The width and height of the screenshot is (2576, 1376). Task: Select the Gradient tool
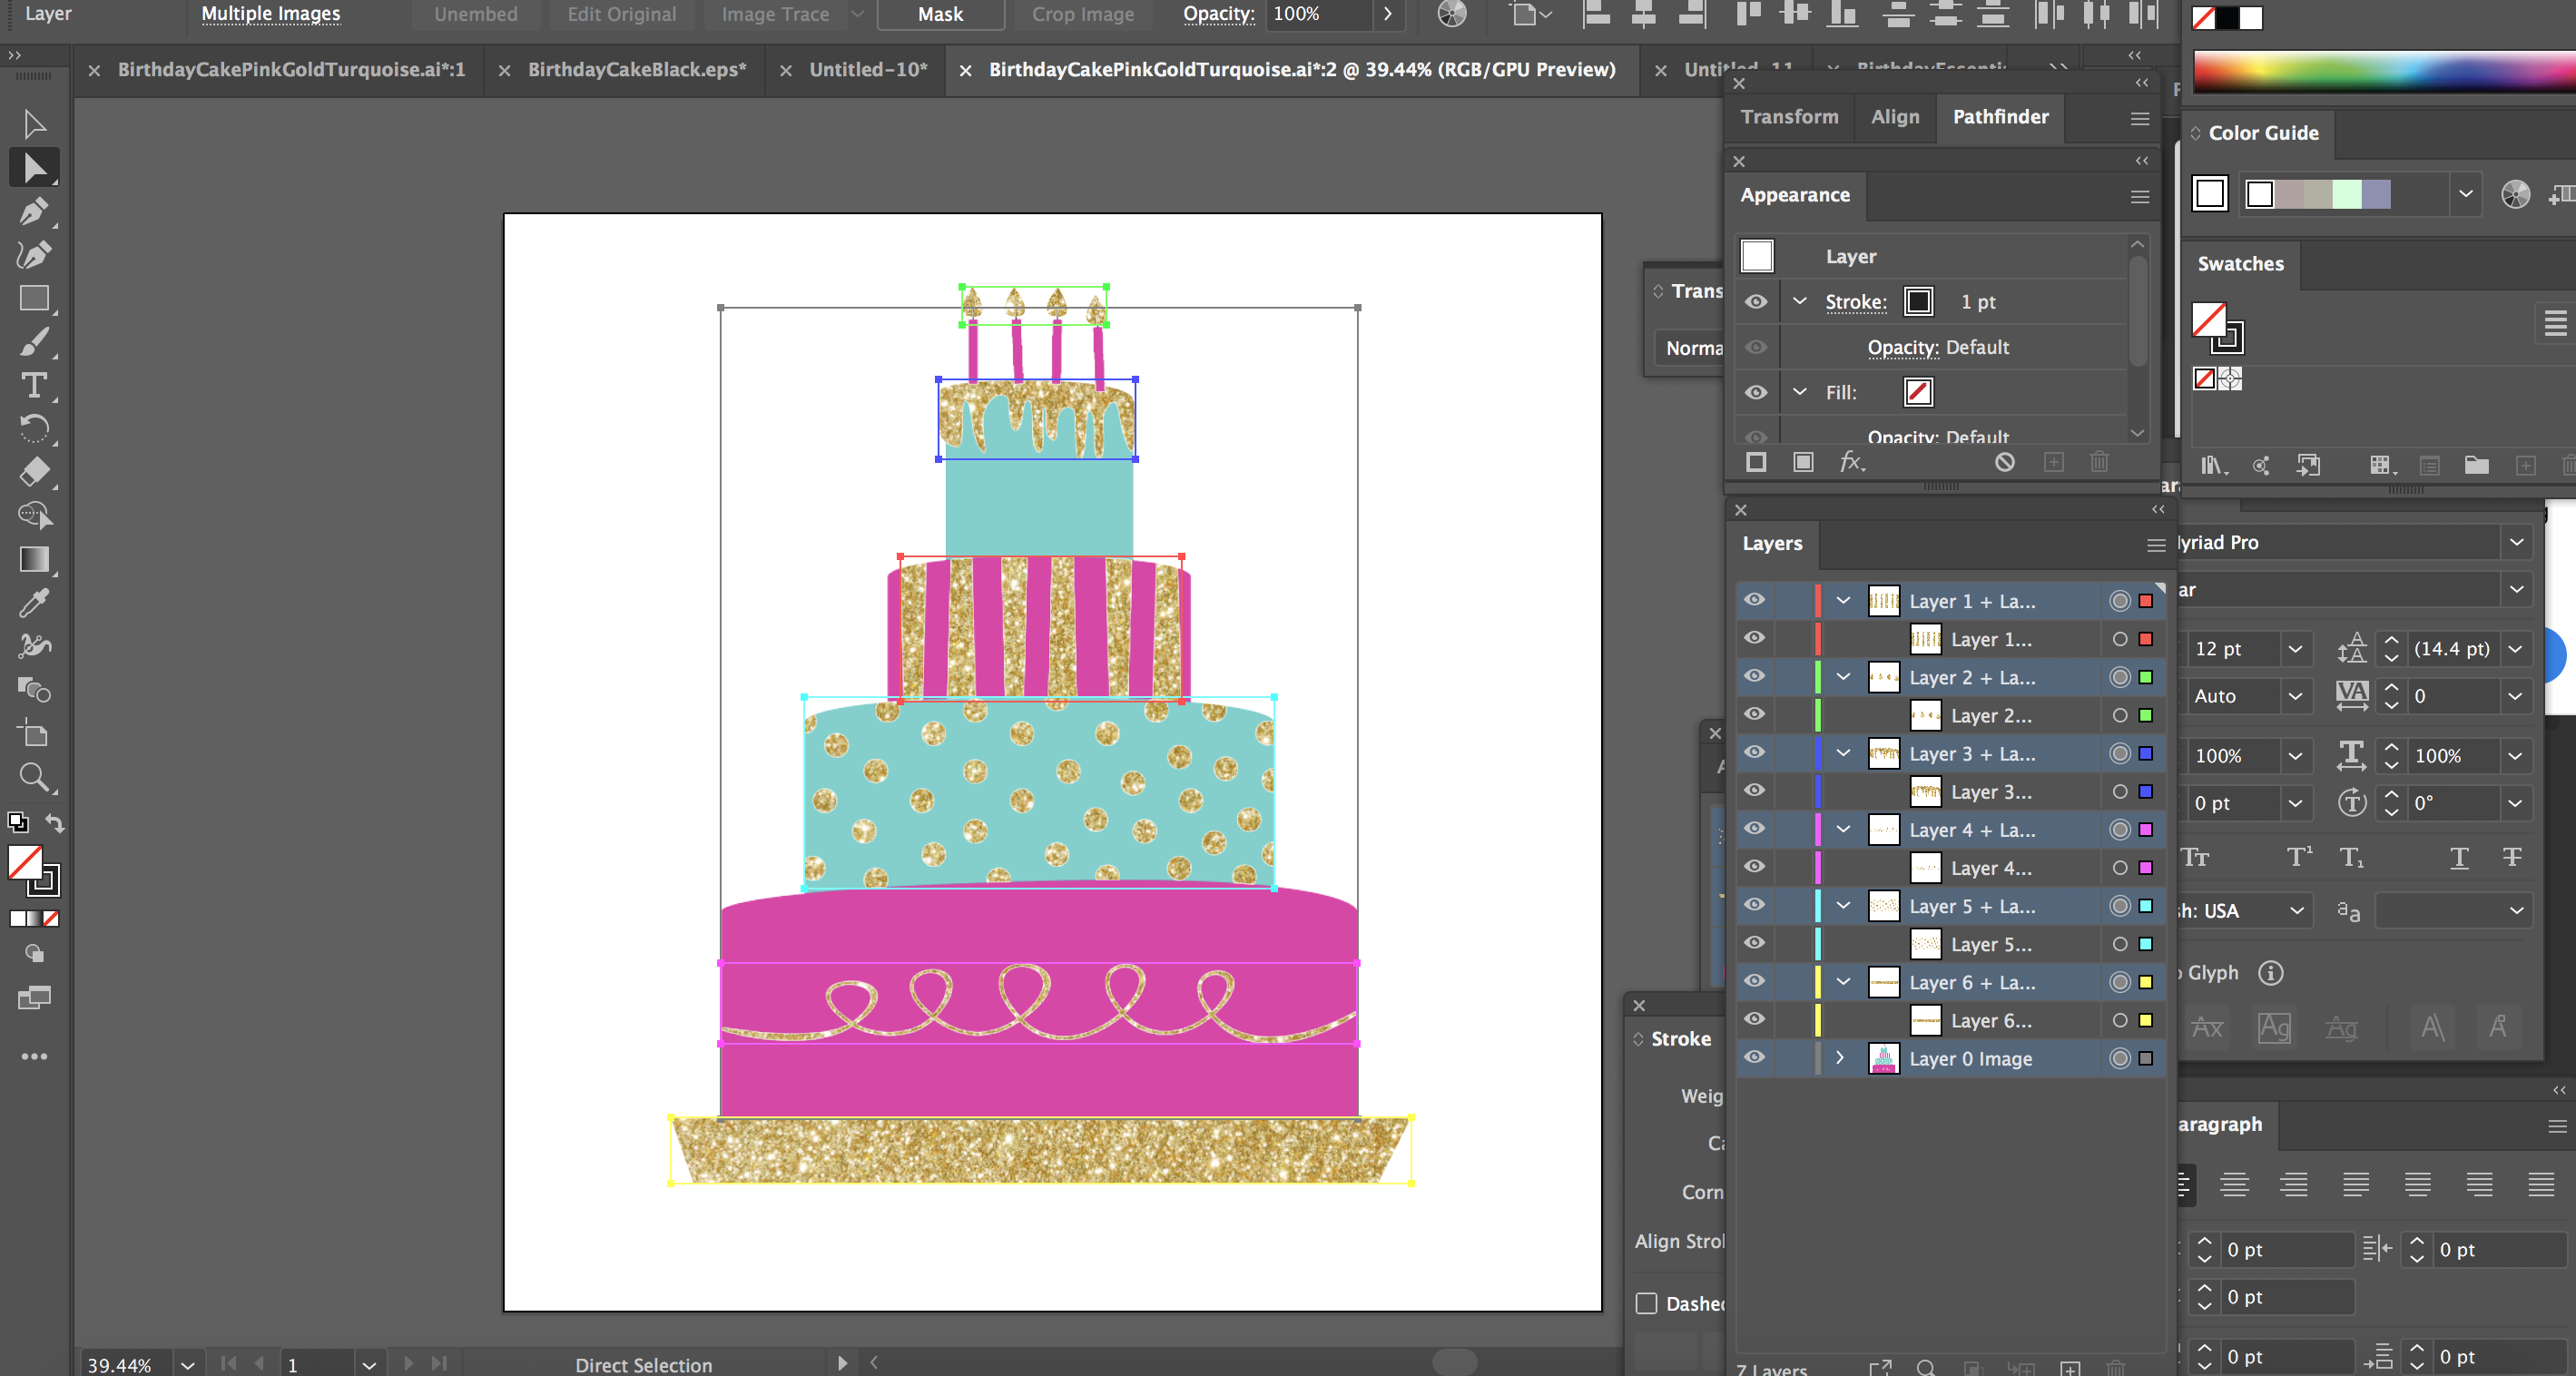(x=33, y=559)
